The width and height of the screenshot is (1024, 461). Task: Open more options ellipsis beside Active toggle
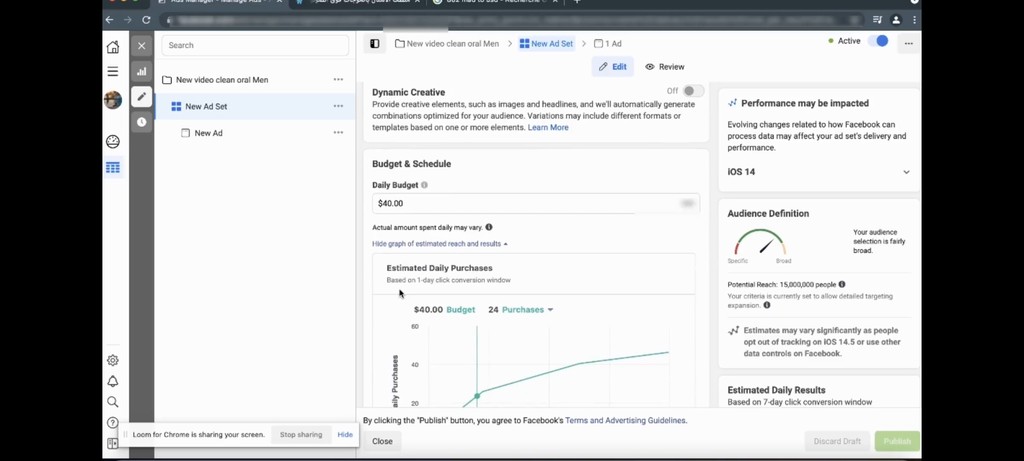click(x=908, y=44)
